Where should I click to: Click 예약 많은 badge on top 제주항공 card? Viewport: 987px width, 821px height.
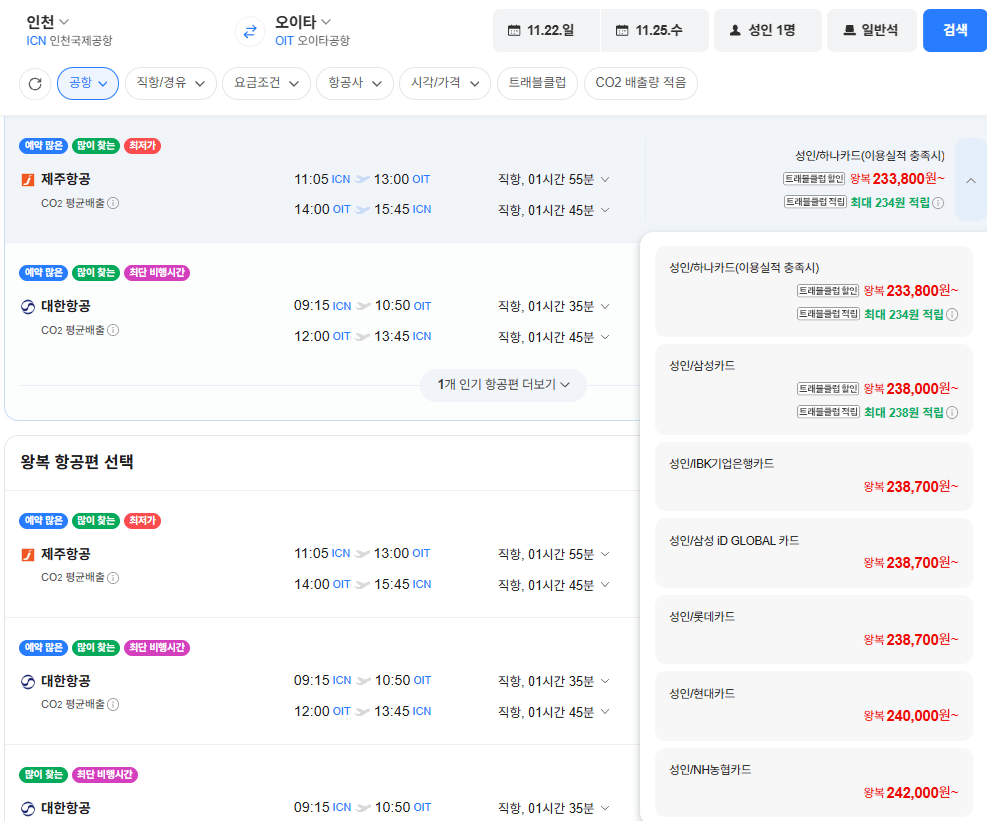[43, 145]
